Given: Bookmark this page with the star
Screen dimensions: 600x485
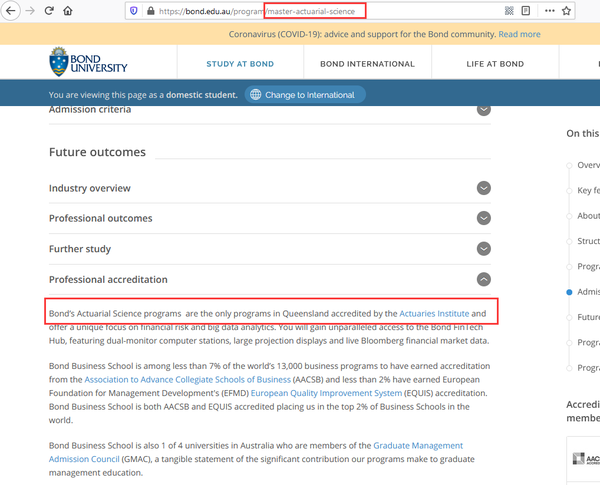Looking at the screenshot, I should click(566, 11).
